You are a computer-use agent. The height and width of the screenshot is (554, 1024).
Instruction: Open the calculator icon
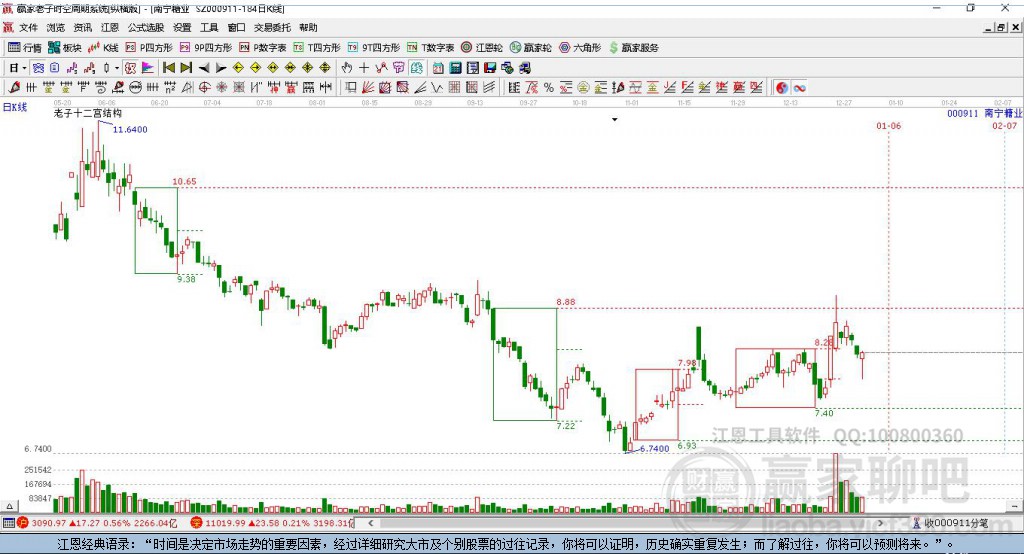pos(456,68)
